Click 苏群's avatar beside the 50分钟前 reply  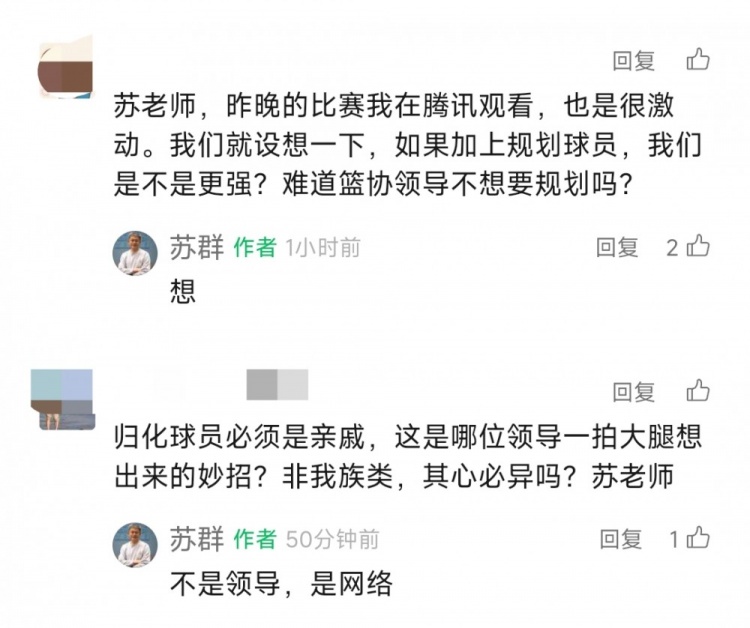[x=135, y=545]
